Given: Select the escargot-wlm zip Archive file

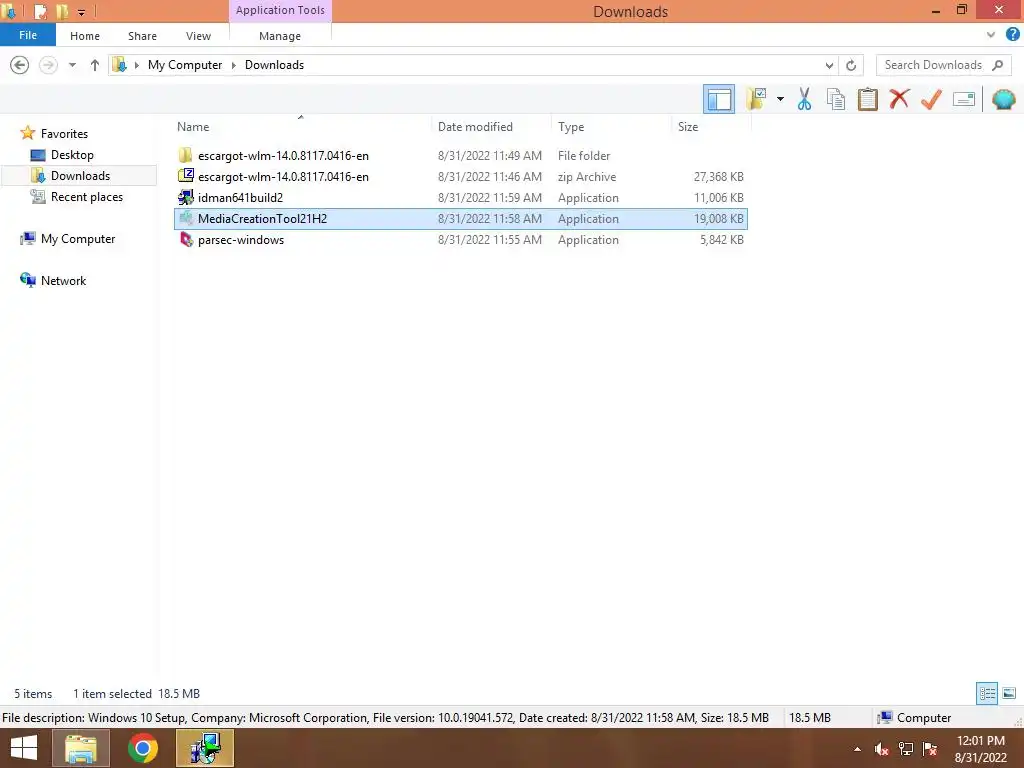Looking at the screenshot, I should pos(460,176).
